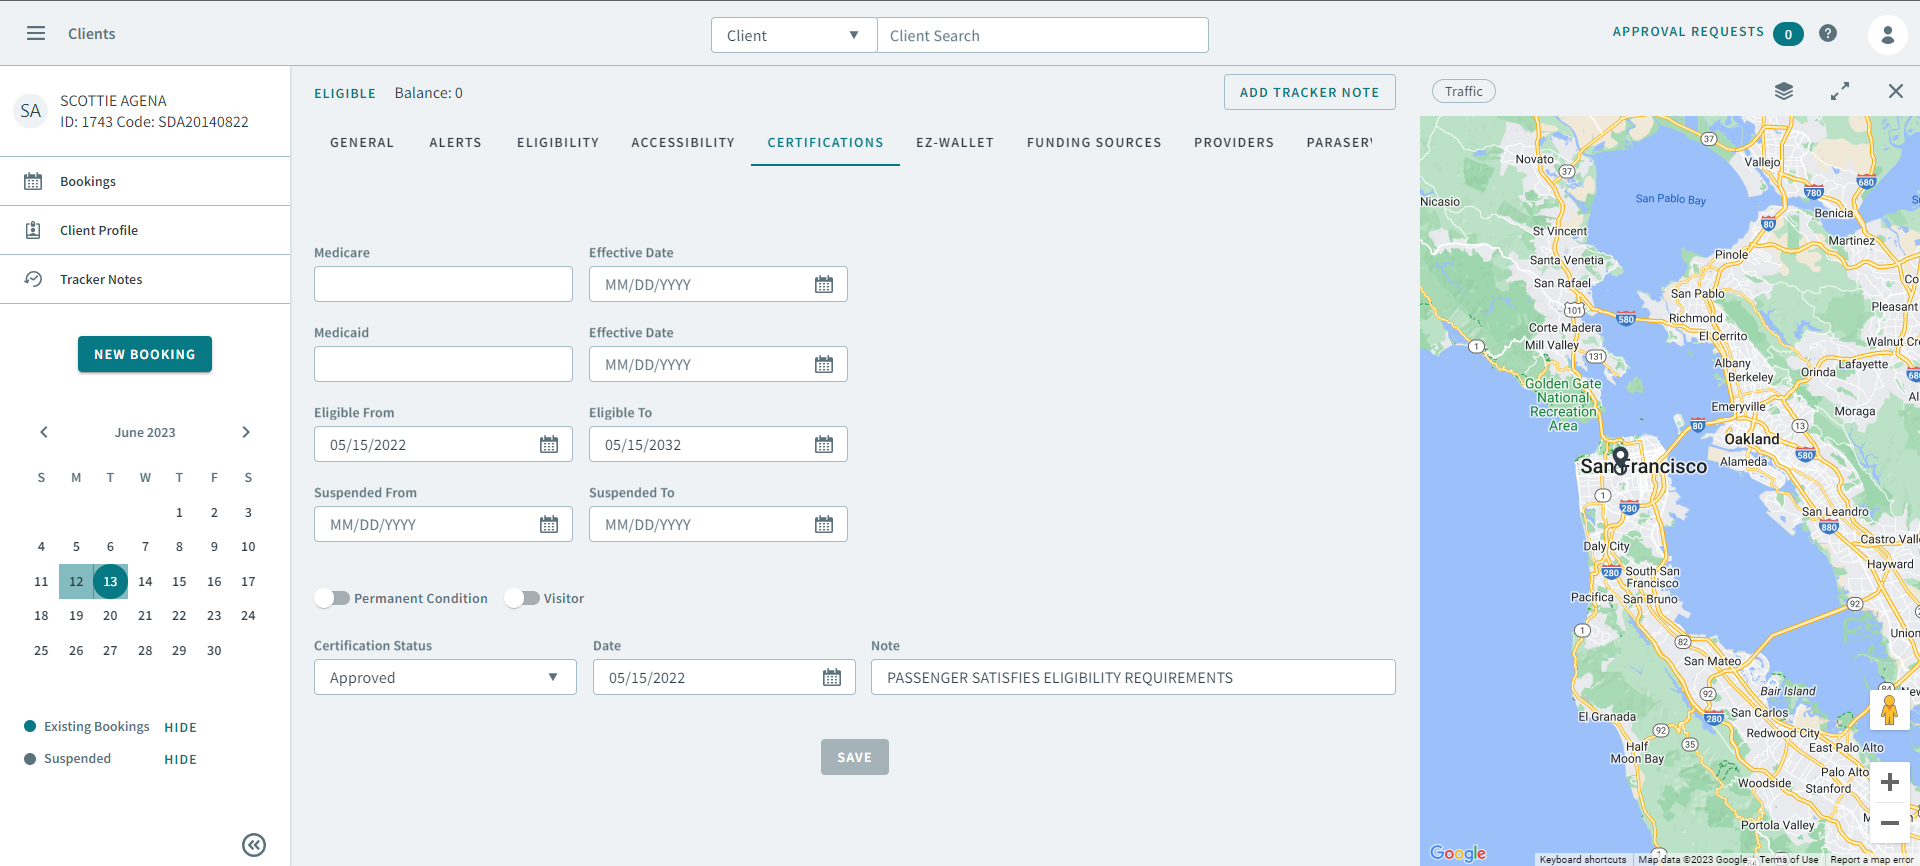Open the help question mark icon
Viewport: 1920px width, 866px height.
pos(1828,33)
